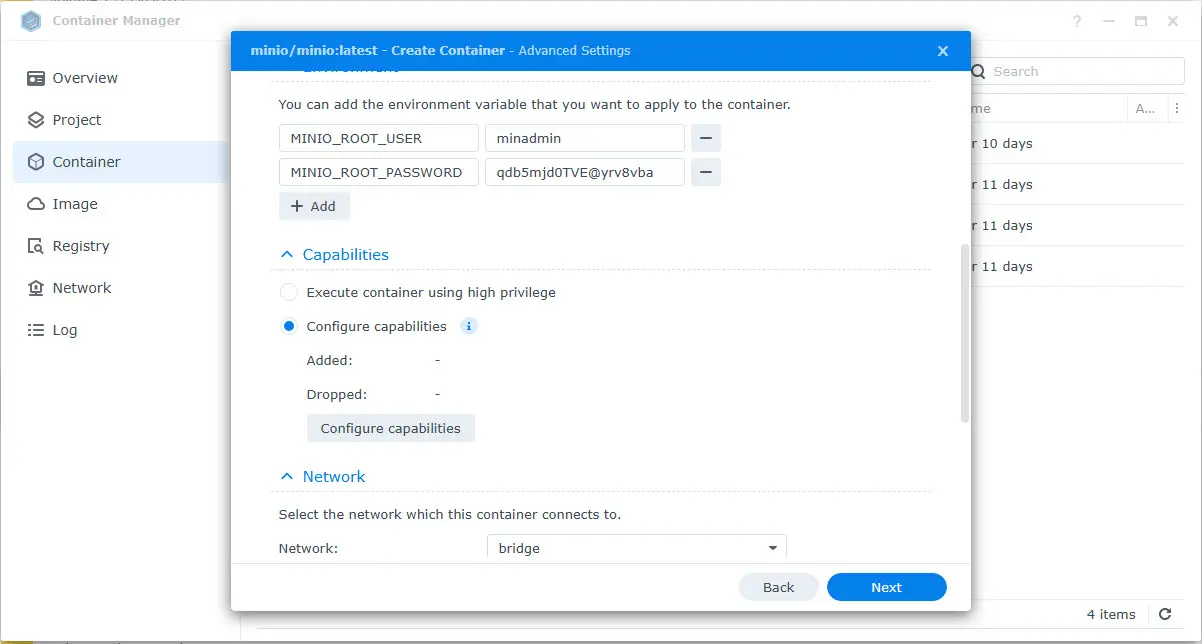Click the capabilities info icon

(469, 326)
